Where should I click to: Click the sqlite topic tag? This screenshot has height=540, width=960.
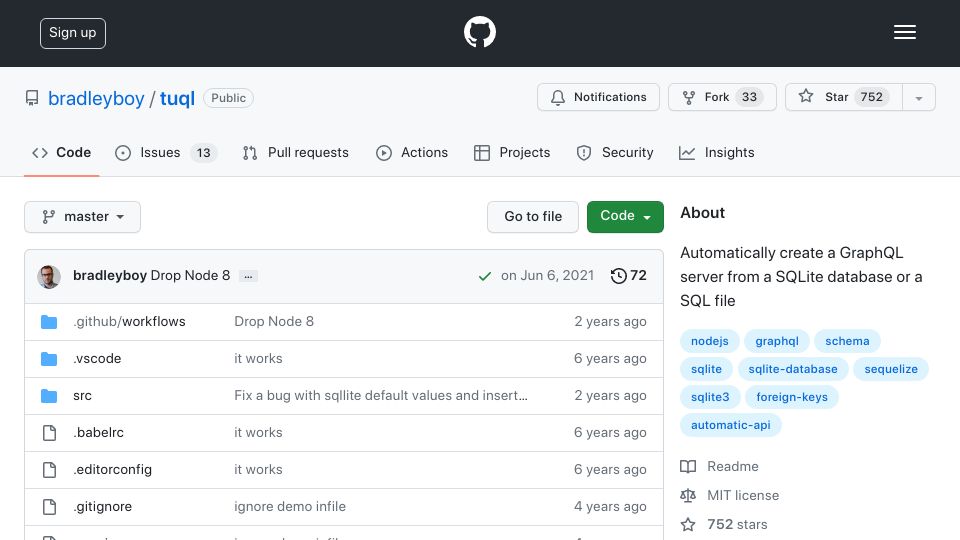tap(706, 369)
